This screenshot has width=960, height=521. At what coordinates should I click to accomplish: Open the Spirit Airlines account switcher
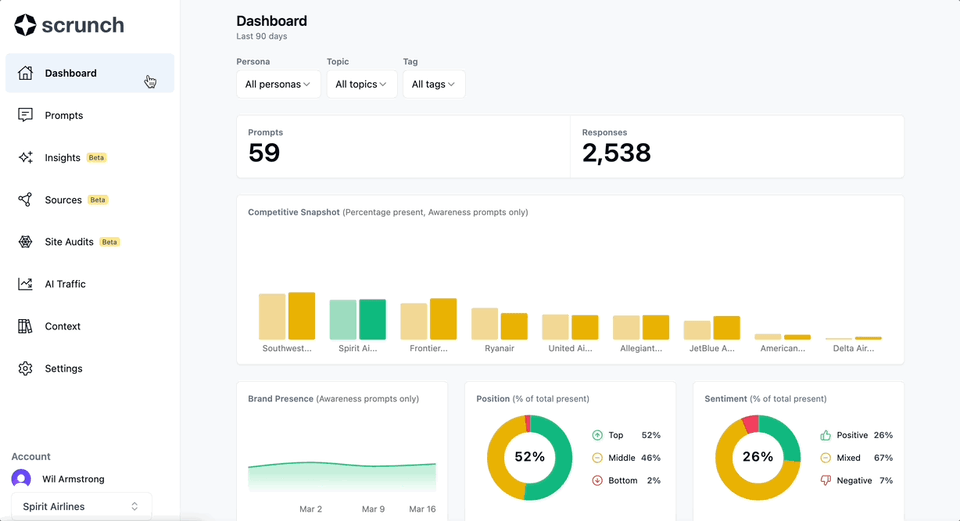[81, 506]
